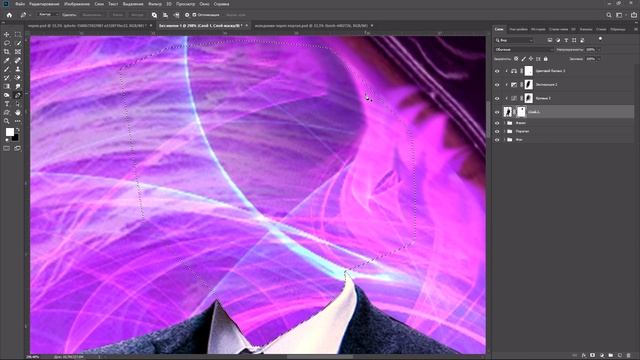
Task: Select the Move tool
Action: [x=7, y=34]
